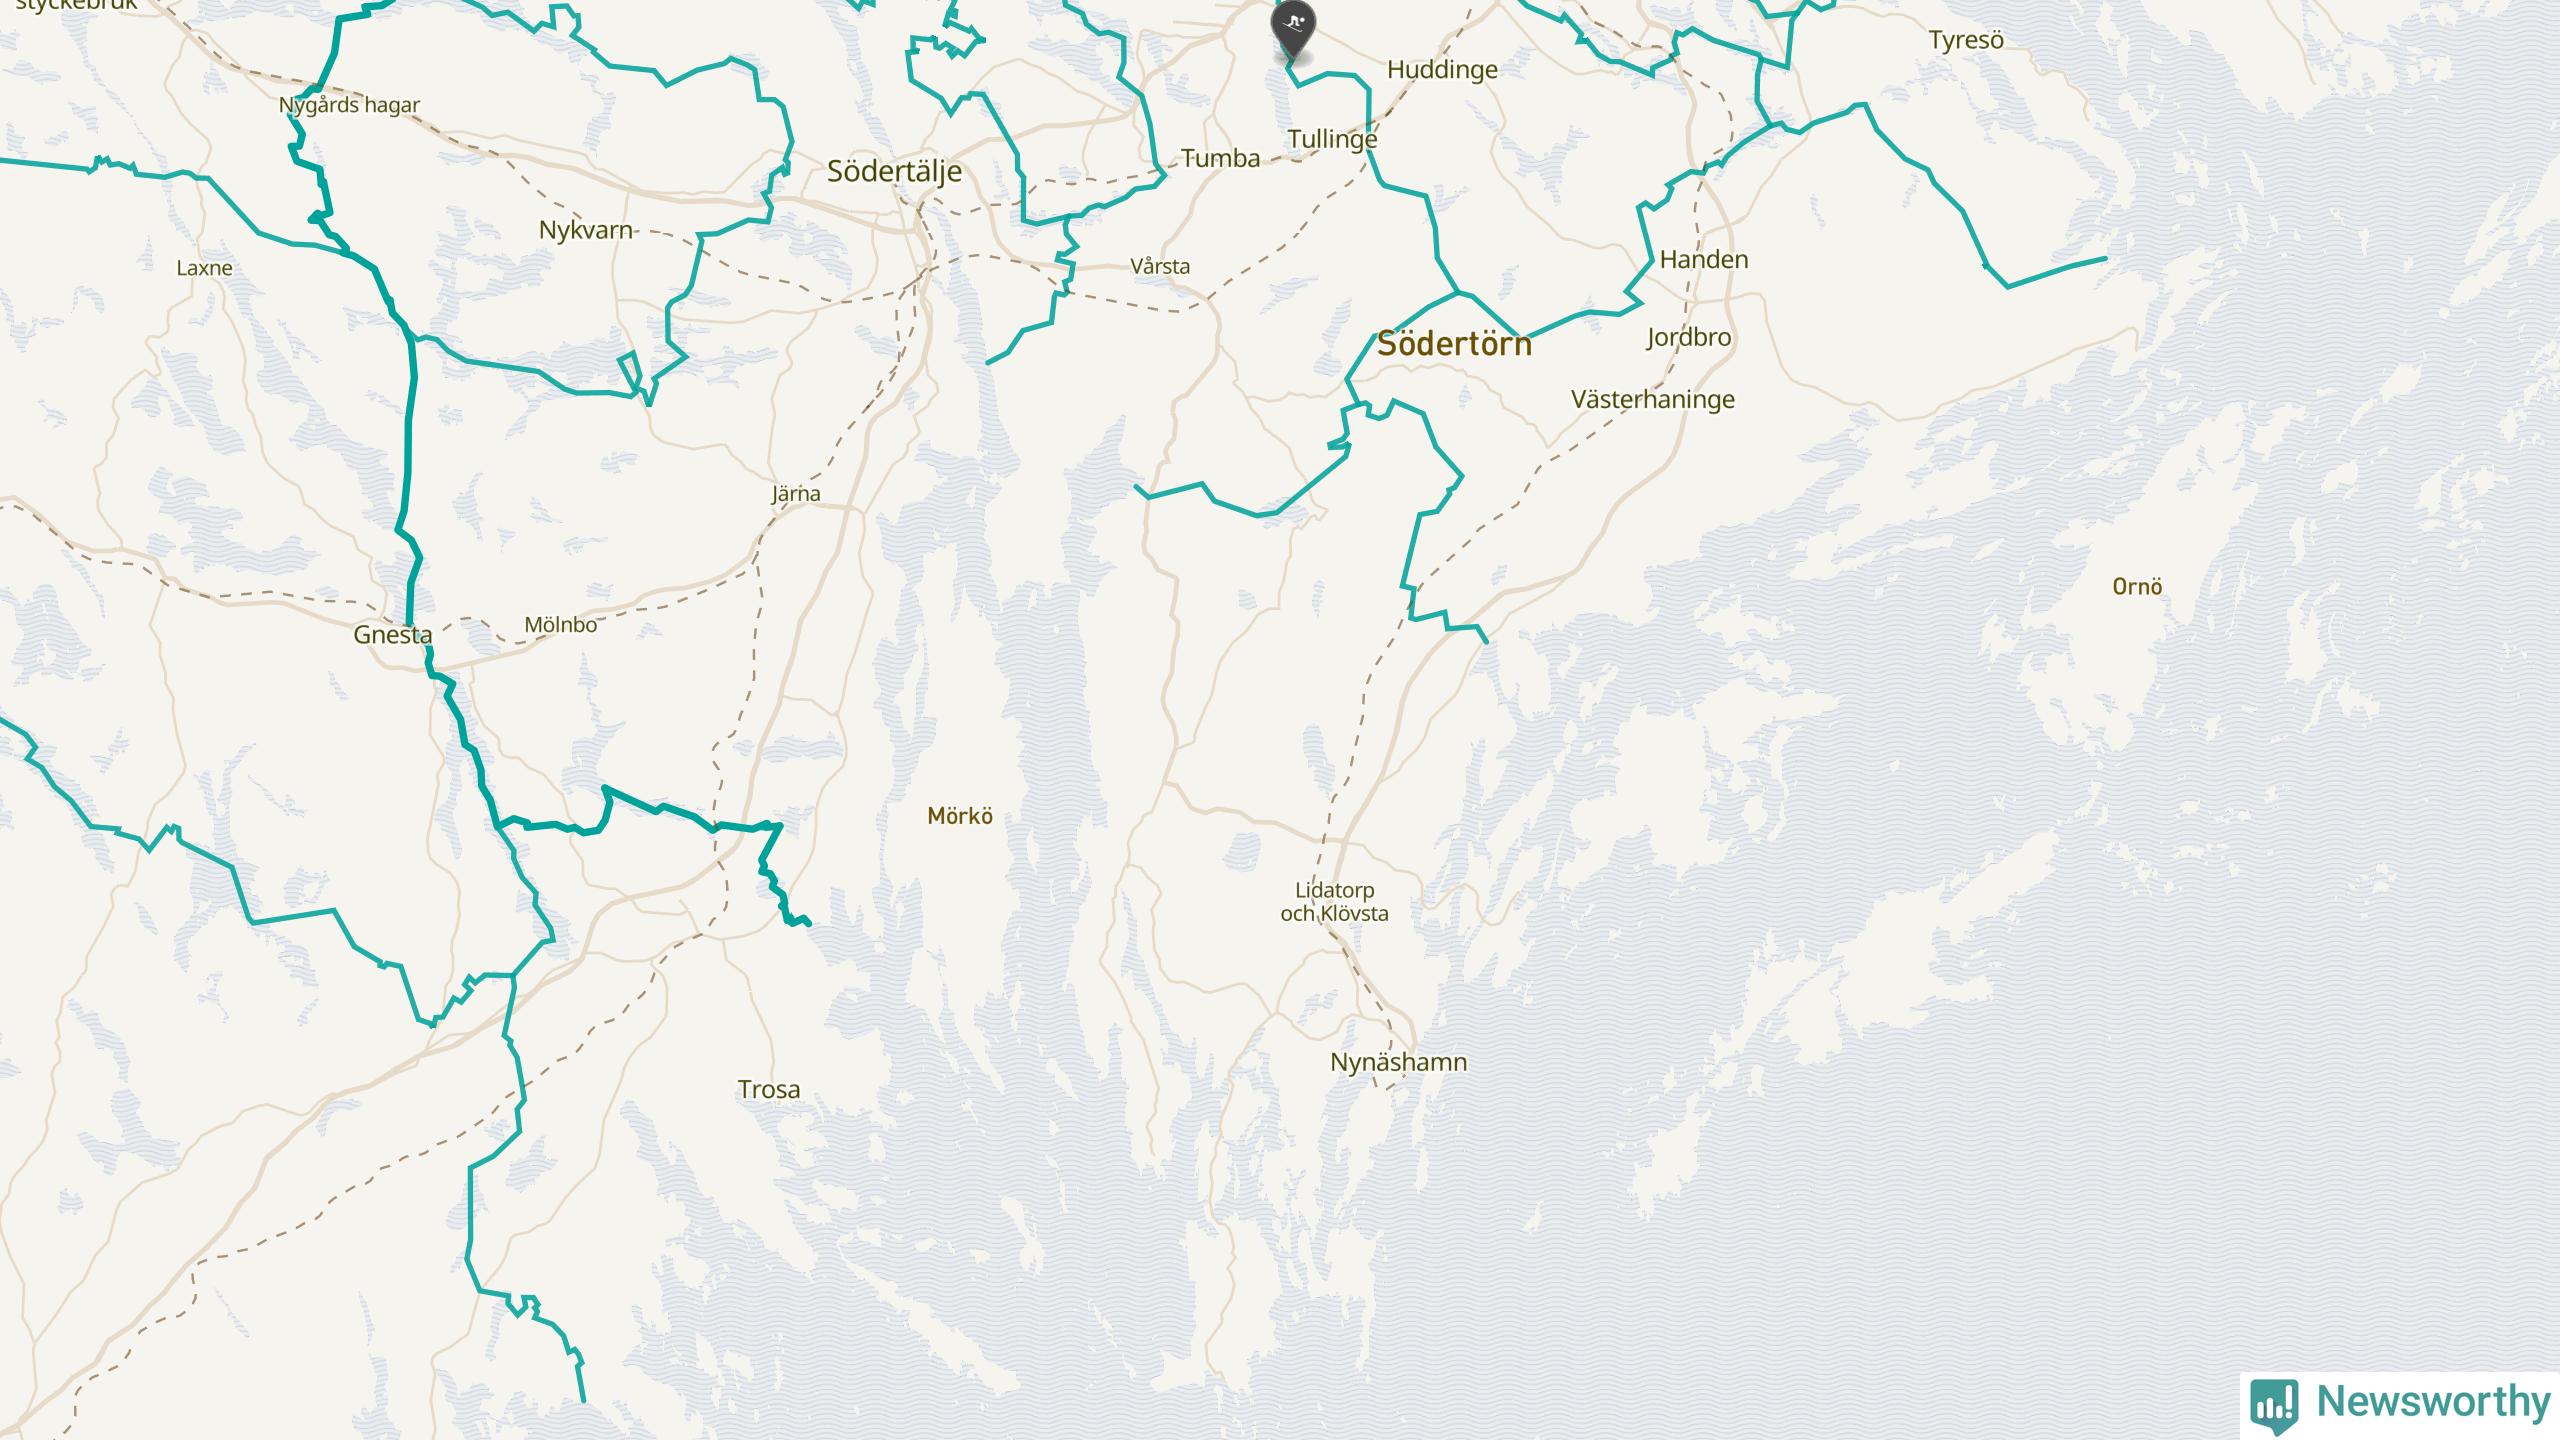Screen dimensions: 2560x1440
Task: Select the Södertörn region label
Action: pyautogui.click(x=1454, y=344)
